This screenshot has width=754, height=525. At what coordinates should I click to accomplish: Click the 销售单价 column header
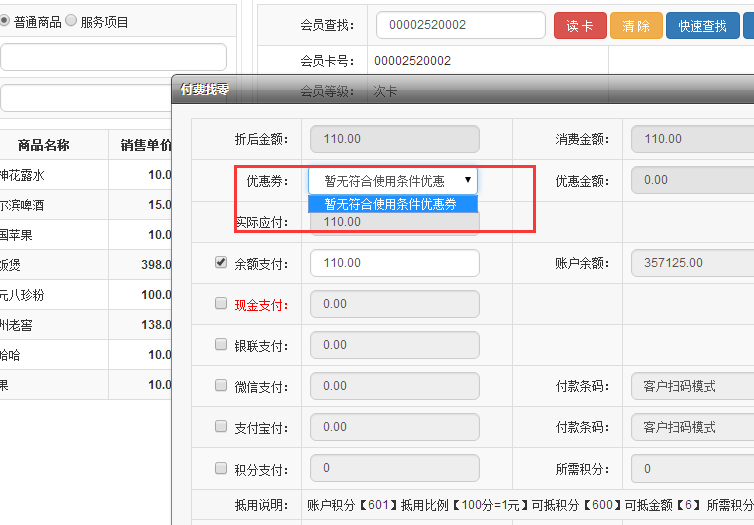145,145
